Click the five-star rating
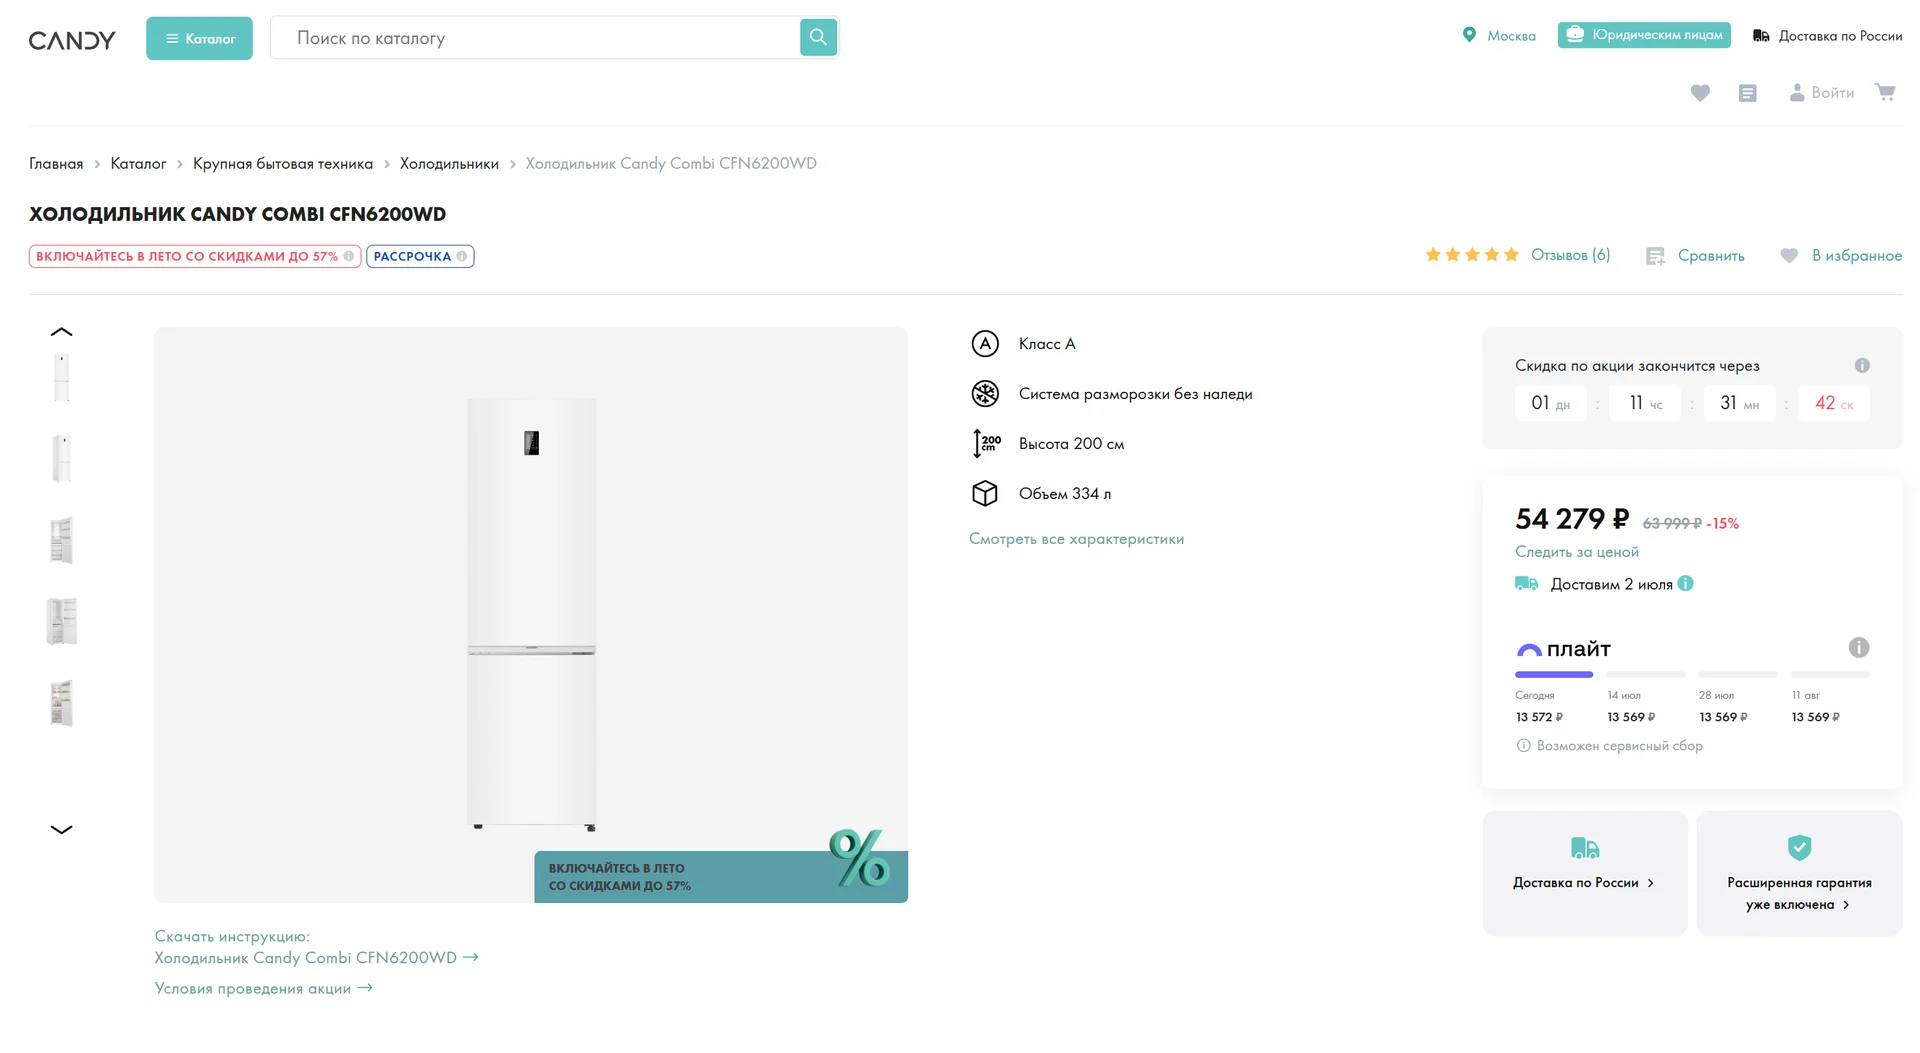The width and height of the screenshot is (1920, 1053). point(1472,255)
